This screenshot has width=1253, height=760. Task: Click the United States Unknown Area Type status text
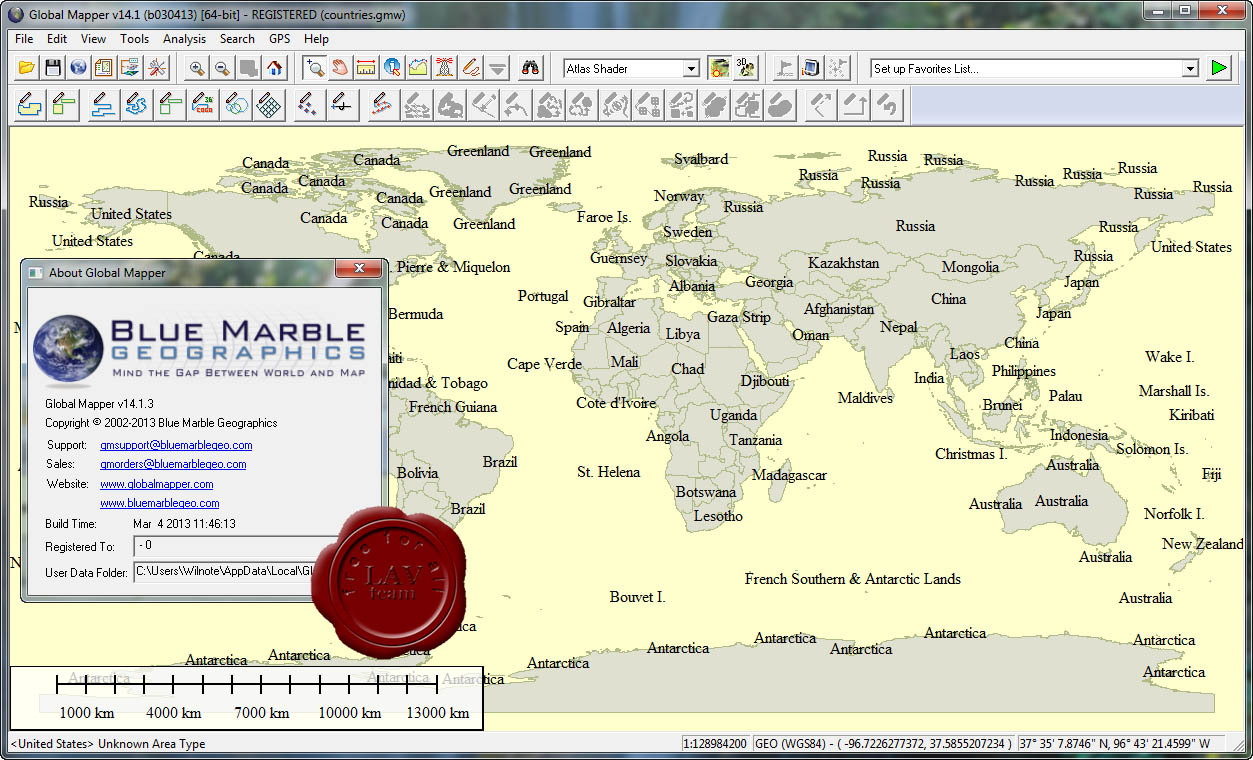click(108, 744)
